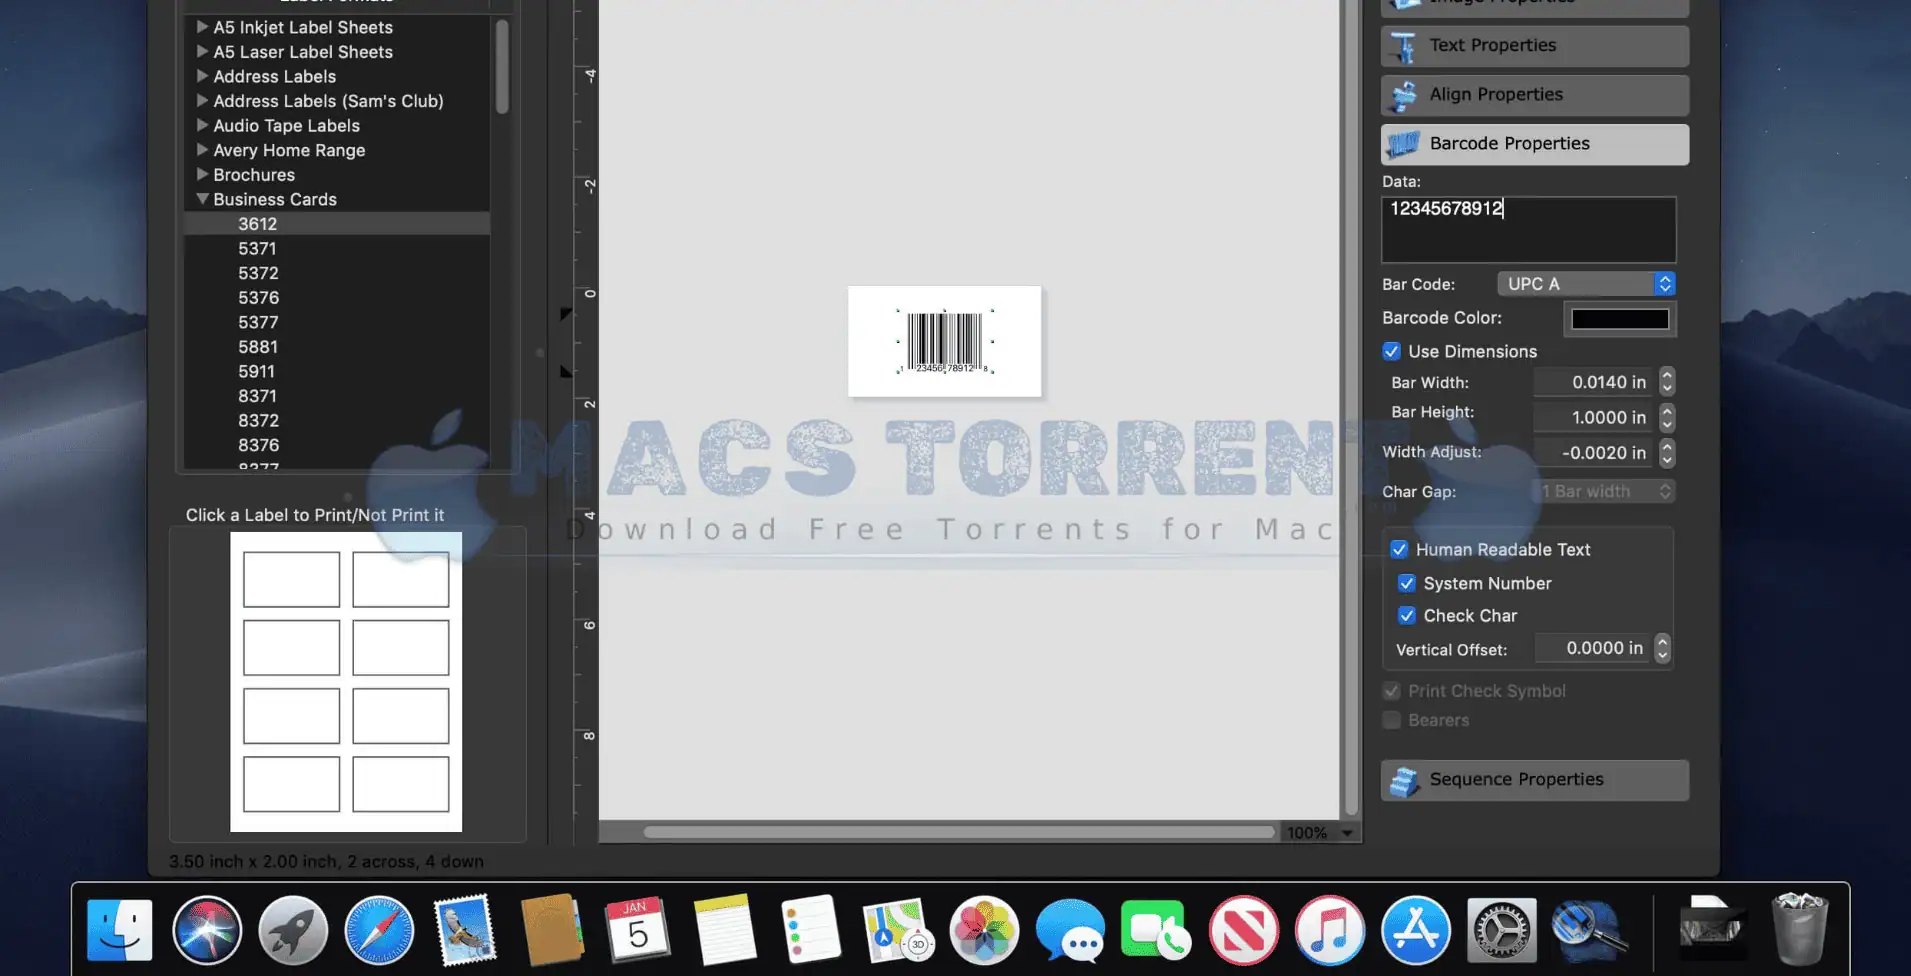
Task: Click the Barcode Properties panel icon
Action: pos(1403,144)
